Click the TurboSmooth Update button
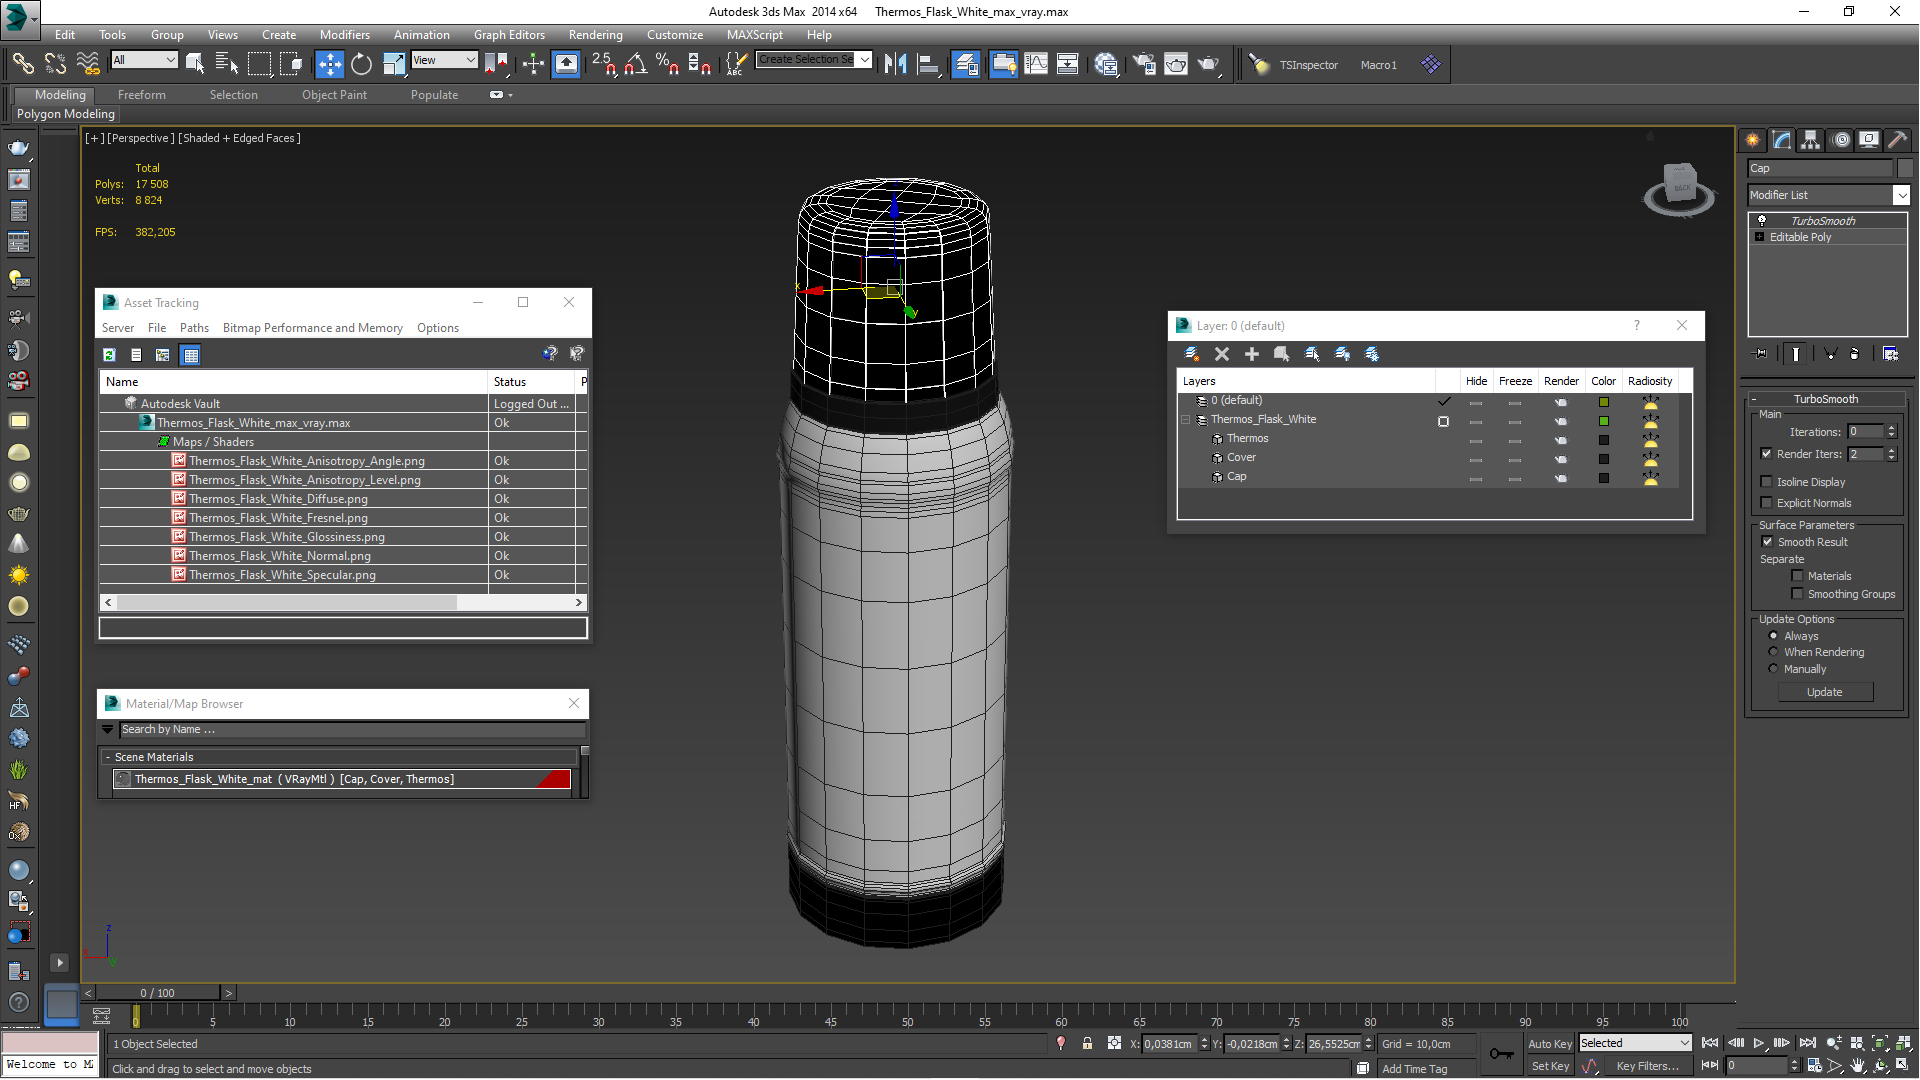 pyautogui.click(x=1824, y=692)
